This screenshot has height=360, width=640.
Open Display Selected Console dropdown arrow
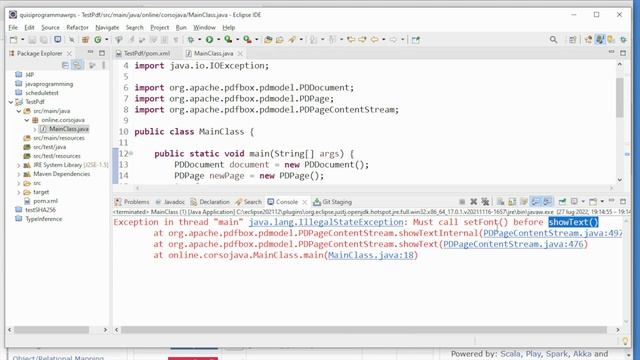[x=583, y=202]
